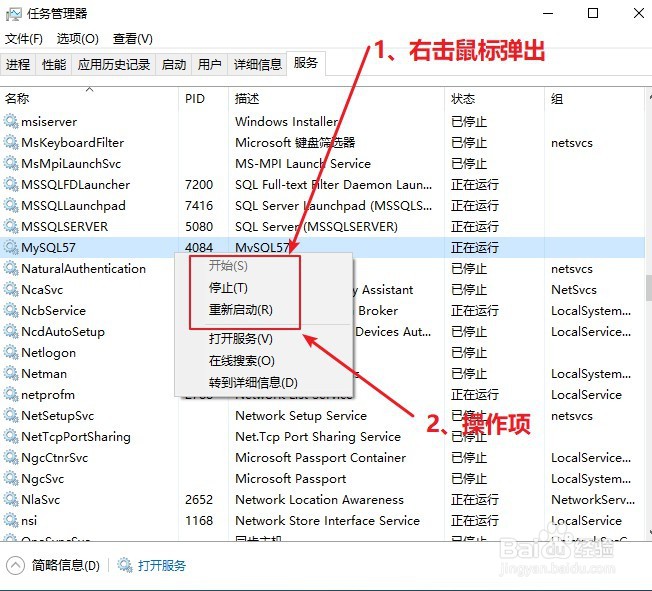
Task: Click the 正在运行 status of MySQL57
Action: [x=475, y=247]
